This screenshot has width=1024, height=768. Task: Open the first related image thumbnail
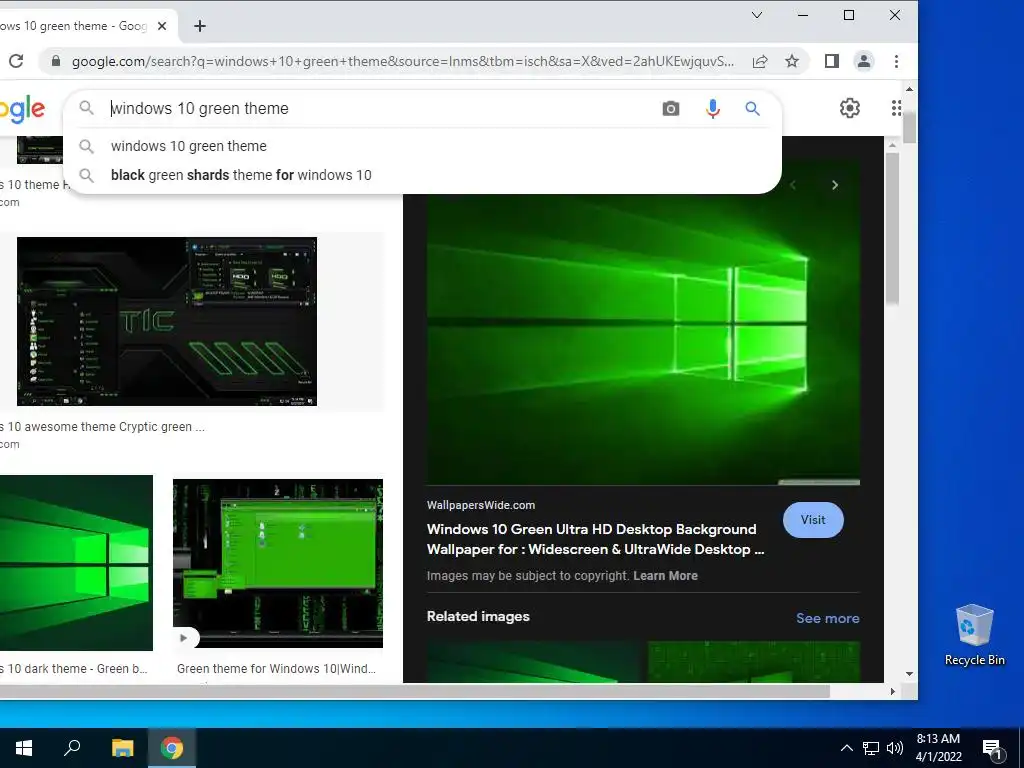click(x=536, y=662)
